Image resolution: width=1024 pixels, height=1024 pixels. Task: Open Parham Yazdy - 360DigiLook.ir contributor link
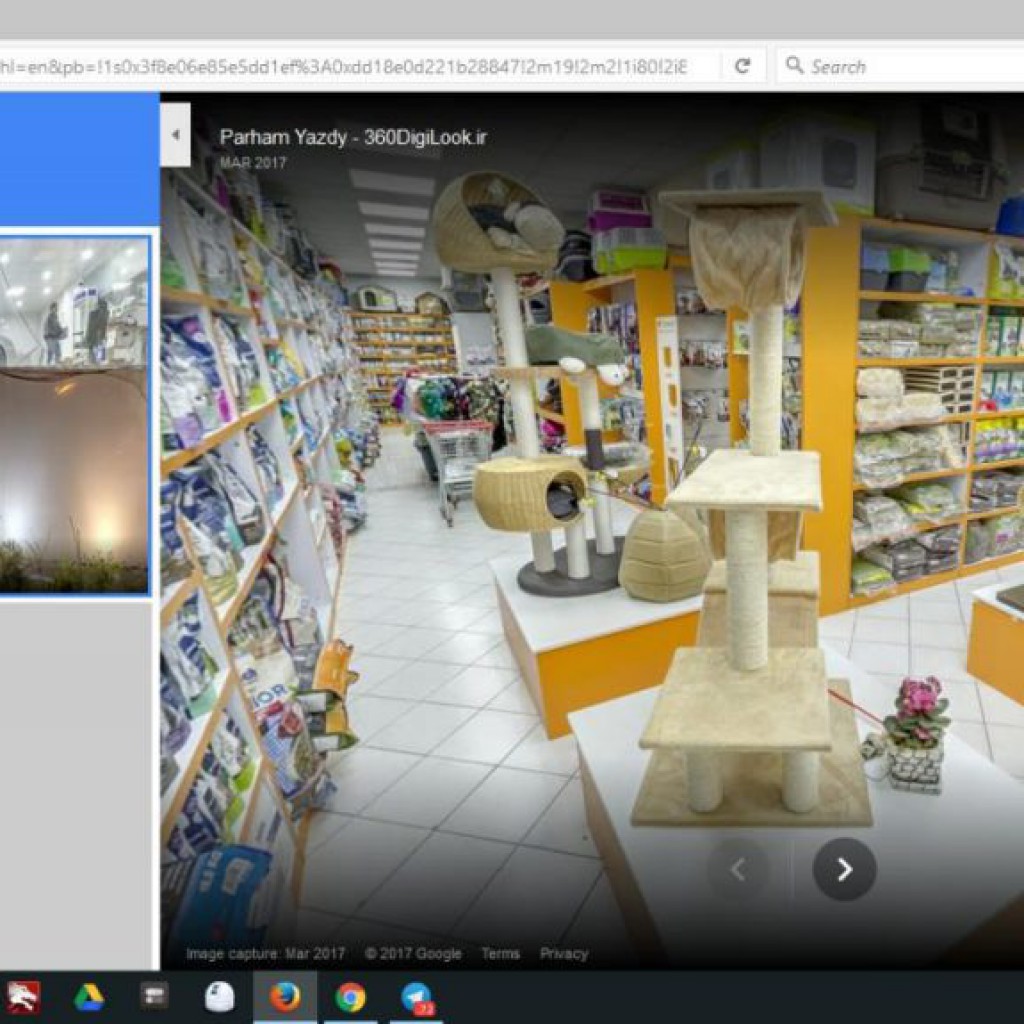pyautogui.click(x=353, y=138)
